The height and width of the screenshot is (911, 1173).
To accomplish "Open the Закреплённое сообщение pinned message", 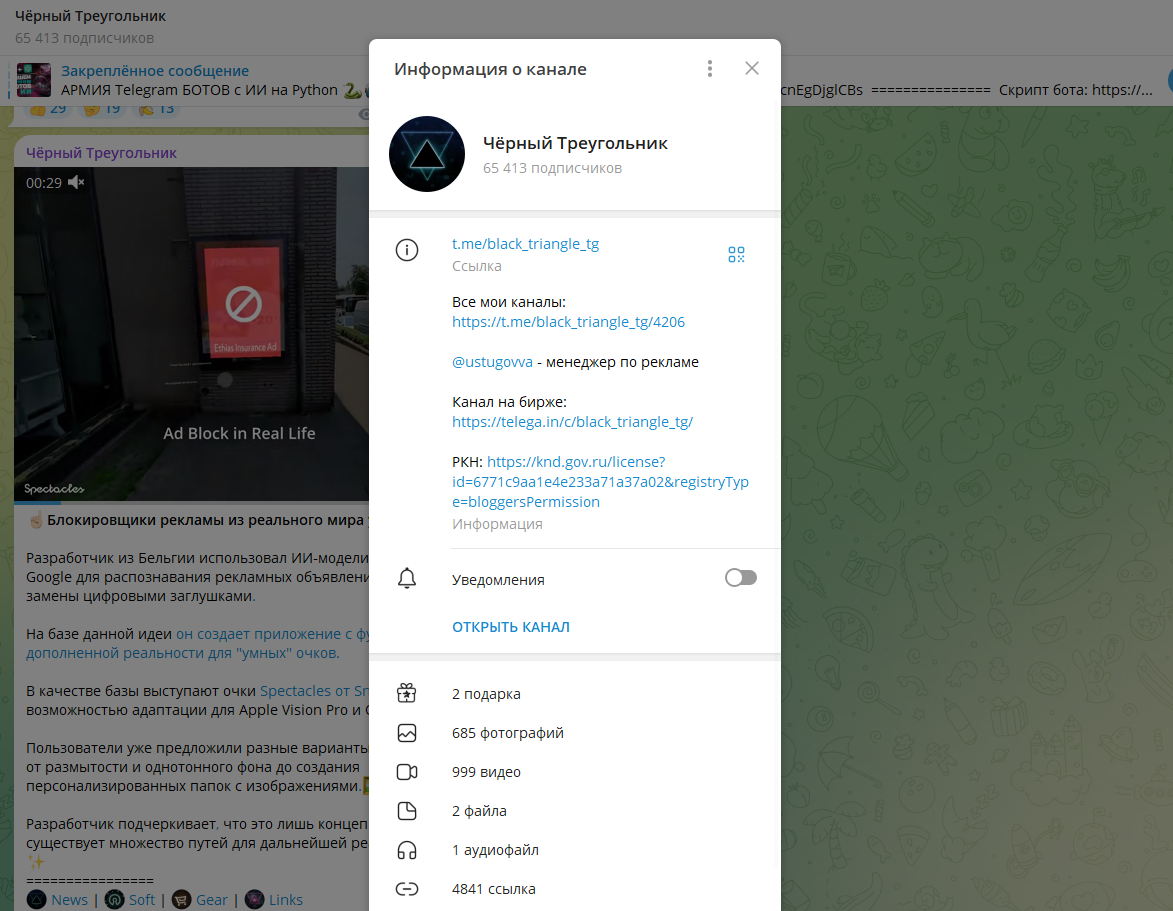I will [155, 70].
